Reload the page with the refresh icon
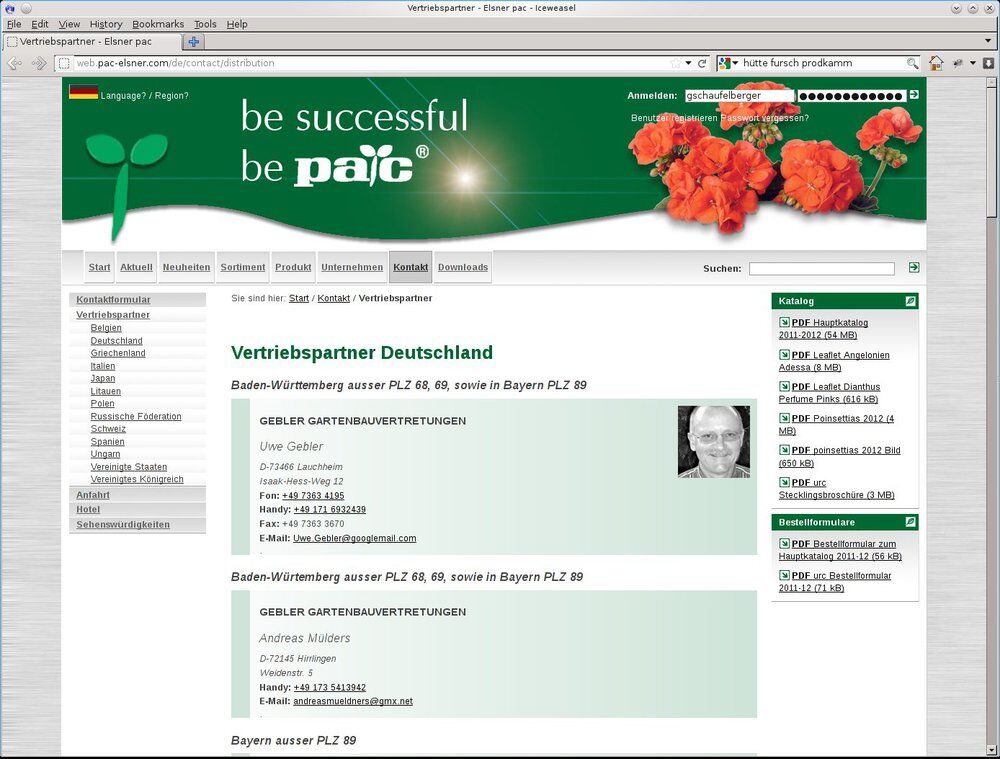 point(703,63)
